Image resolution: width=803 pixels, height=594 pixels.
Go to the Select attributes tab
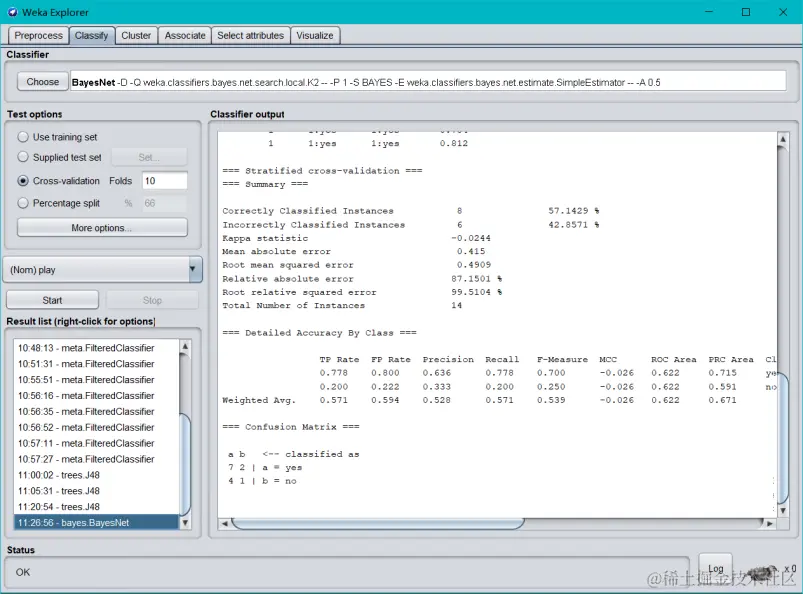pyautogui.click(x=250, y=35)
